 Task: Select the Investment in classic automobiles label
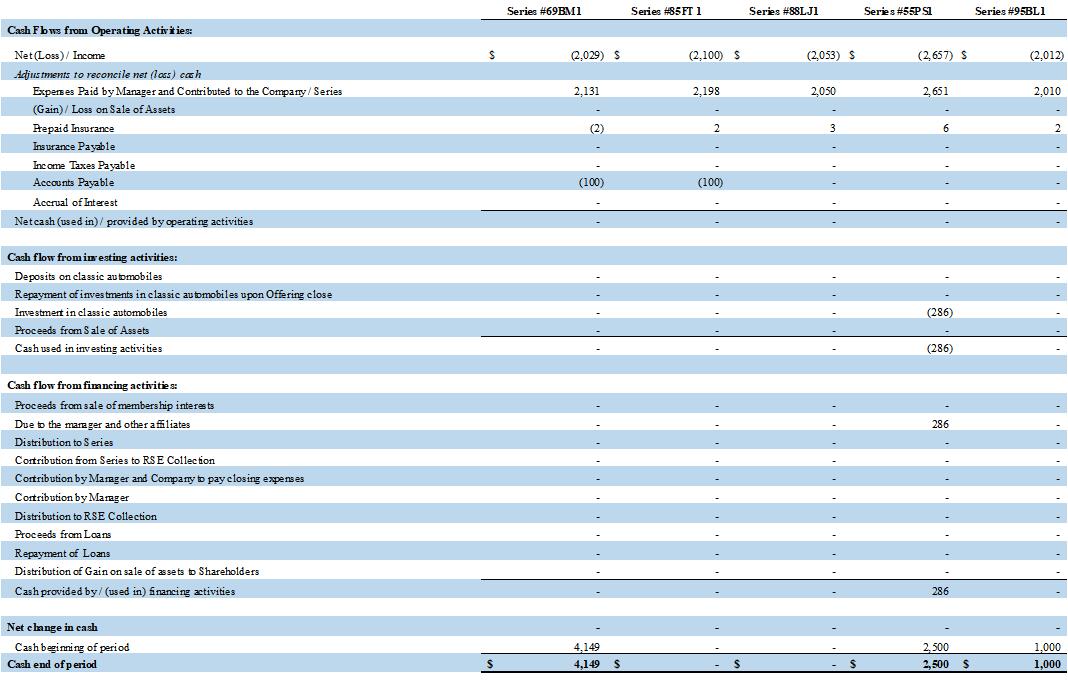pos(91,312)
